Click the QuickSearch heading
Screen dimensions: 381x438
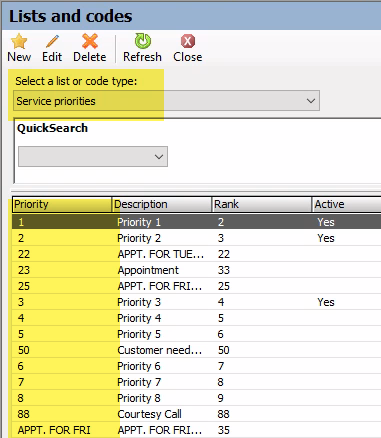coord(52,128)
